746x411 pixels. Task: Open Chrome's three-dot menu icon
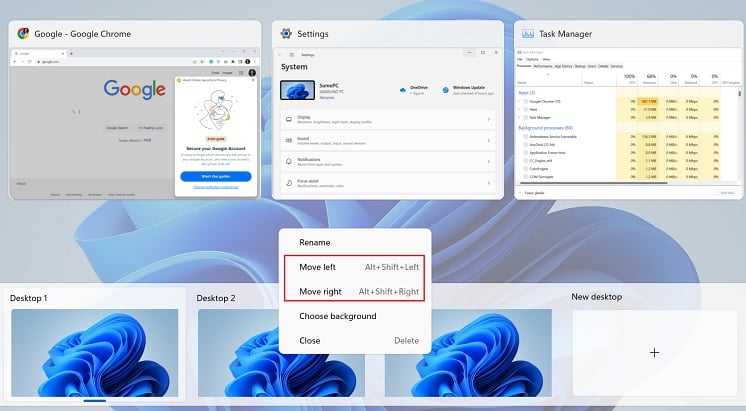click(255, 61)
